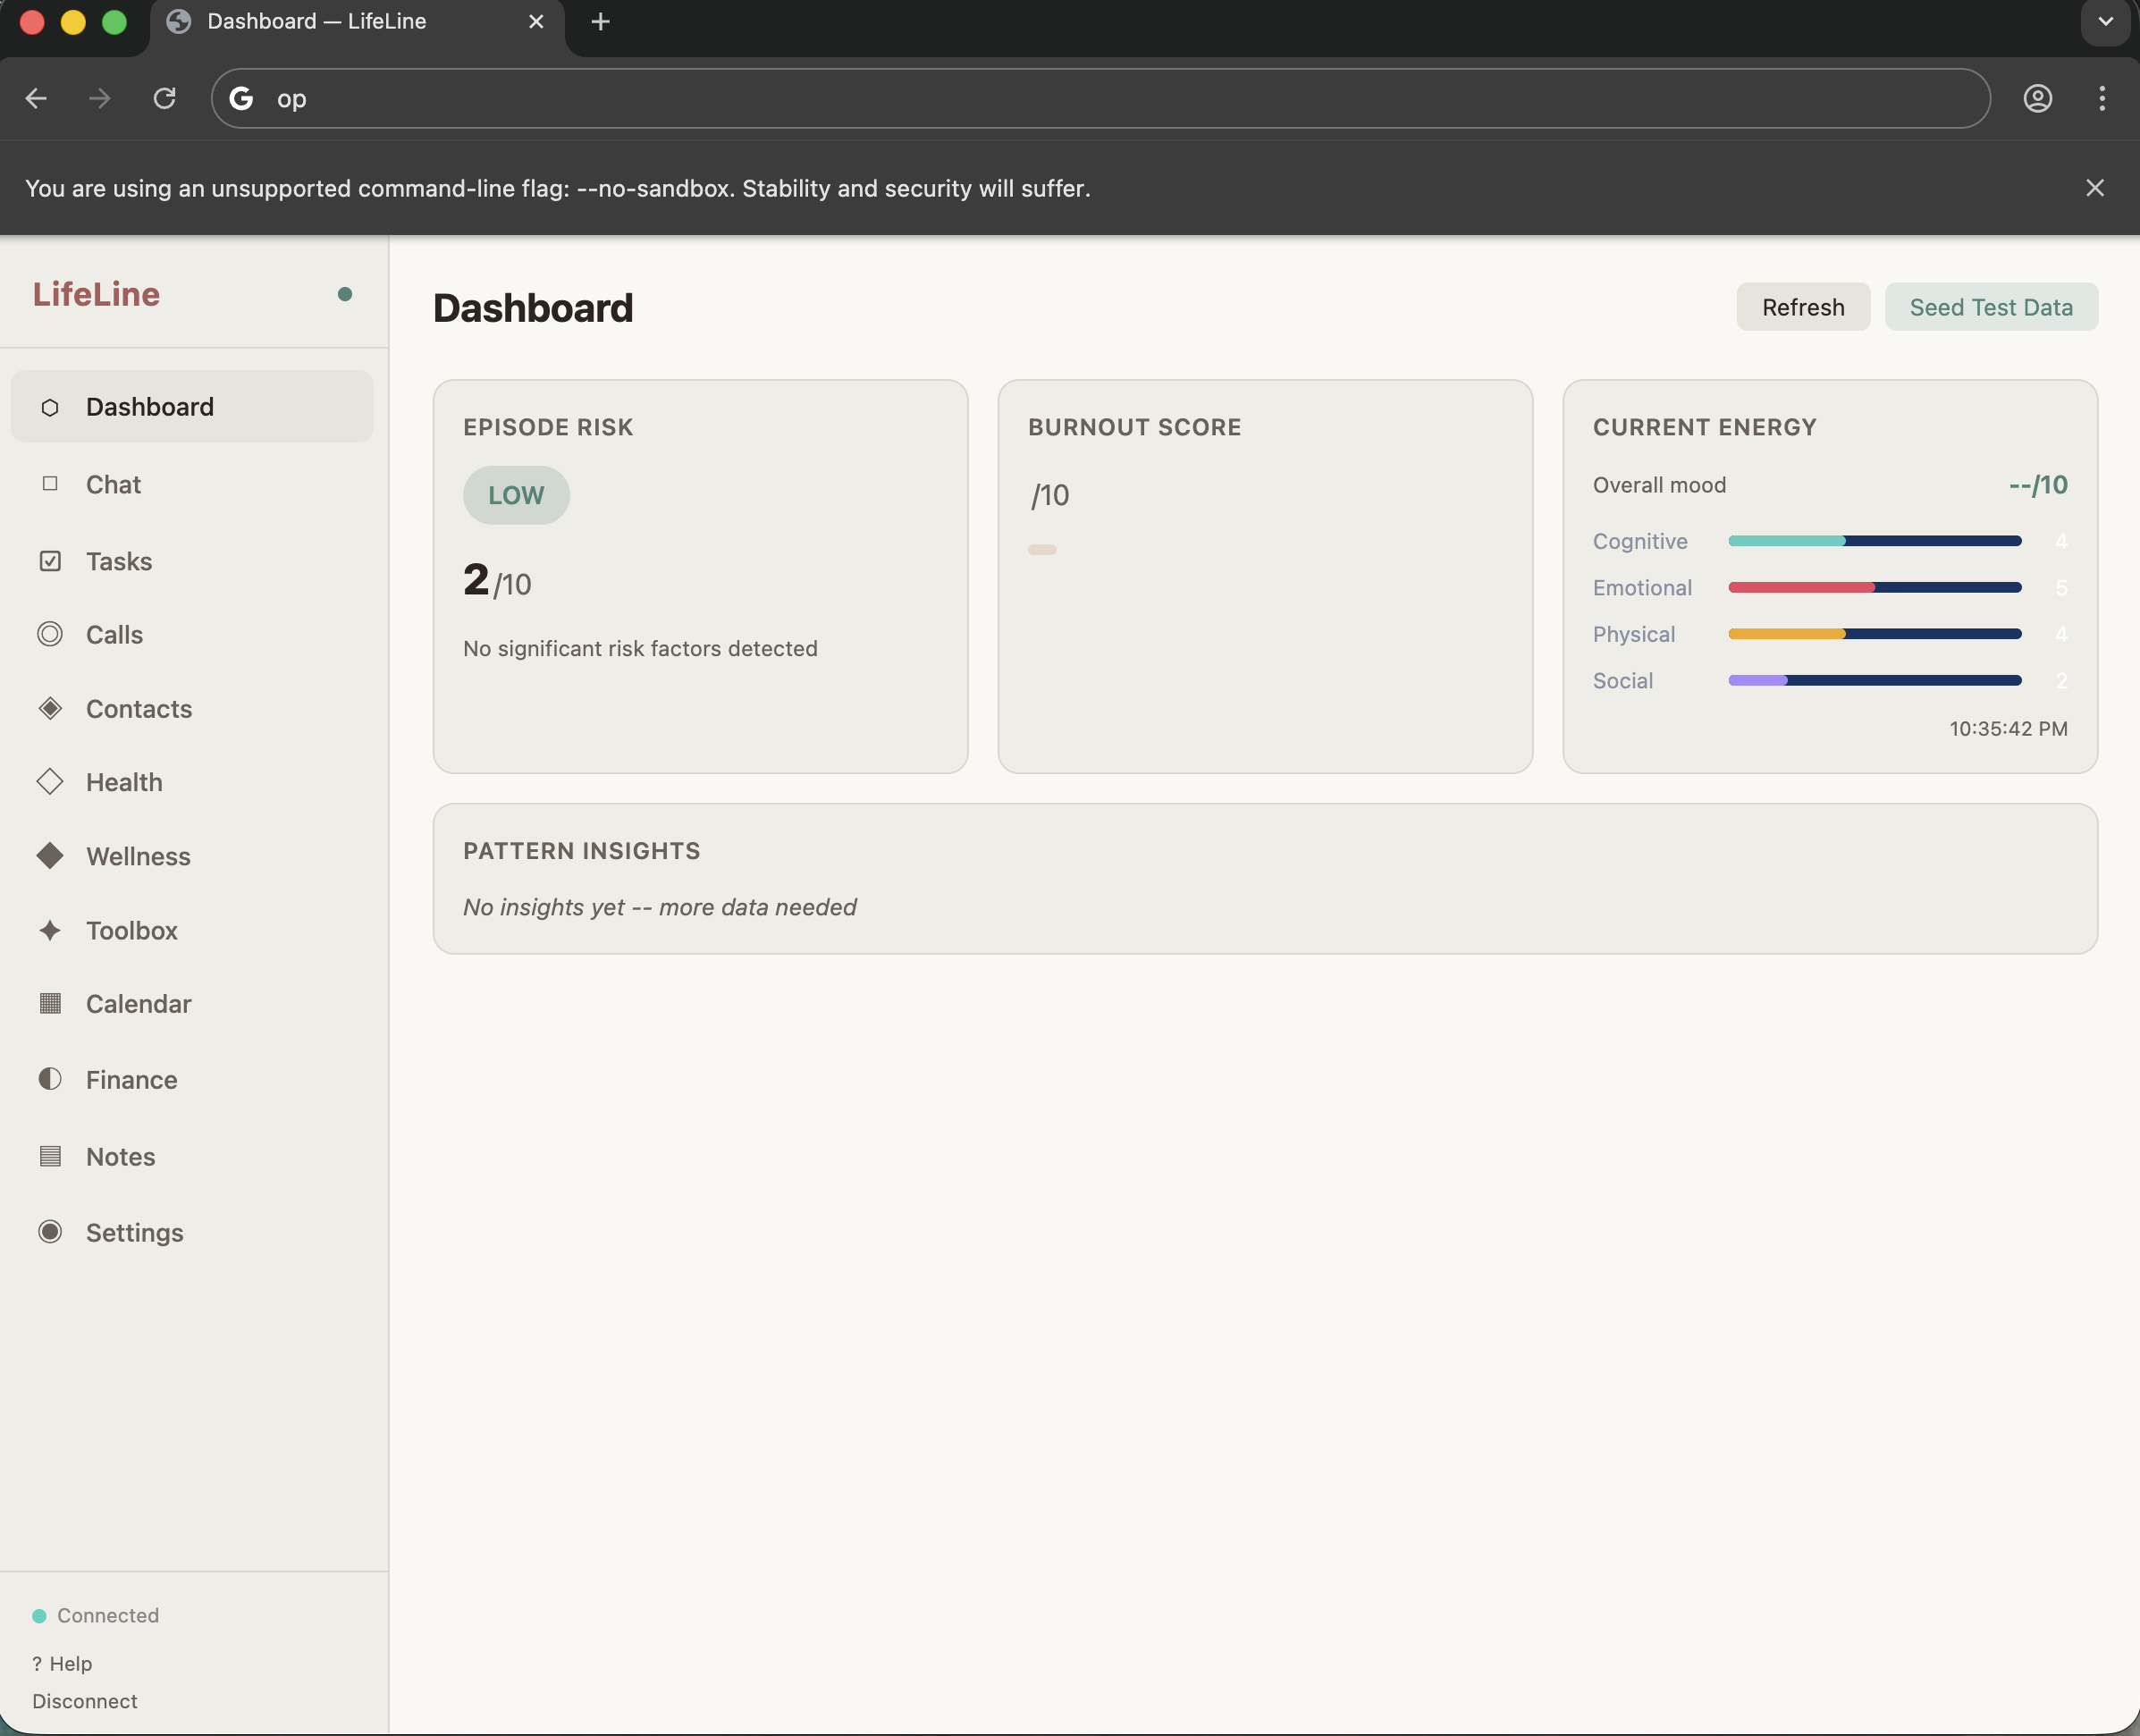
Task: Click the Toolbox sparkle icon
Action: [x=49, y=930]
